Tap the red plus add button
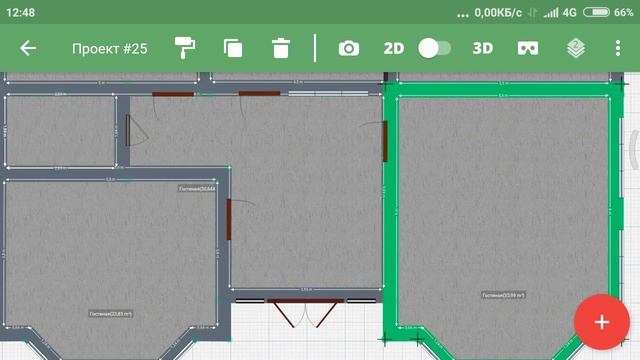The width and height of the screenshot is (640, 360). tap(602, 322)
